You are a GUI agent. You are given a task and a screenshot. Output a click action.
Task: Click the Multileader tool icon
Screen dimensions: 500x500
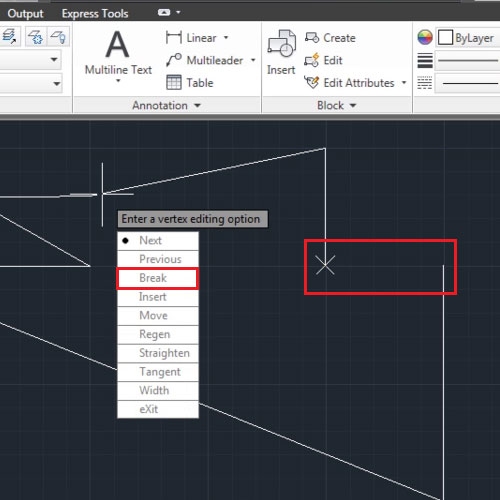click(x=174, y=60)
